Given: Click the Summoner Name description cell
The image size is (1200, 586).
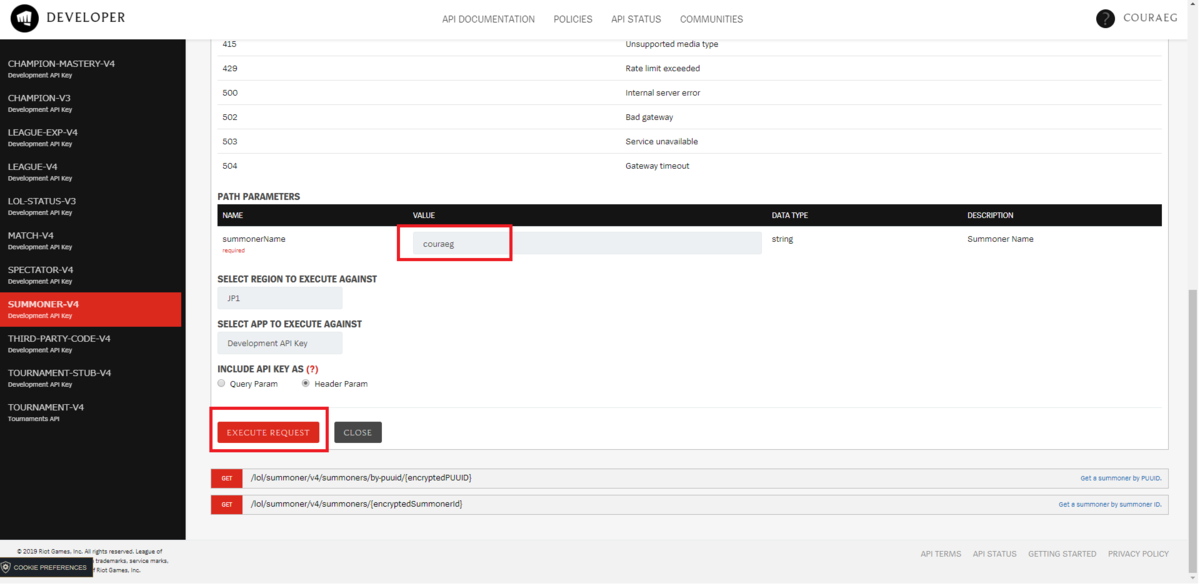Looking at the screenshot, I should click(1000, 239).
